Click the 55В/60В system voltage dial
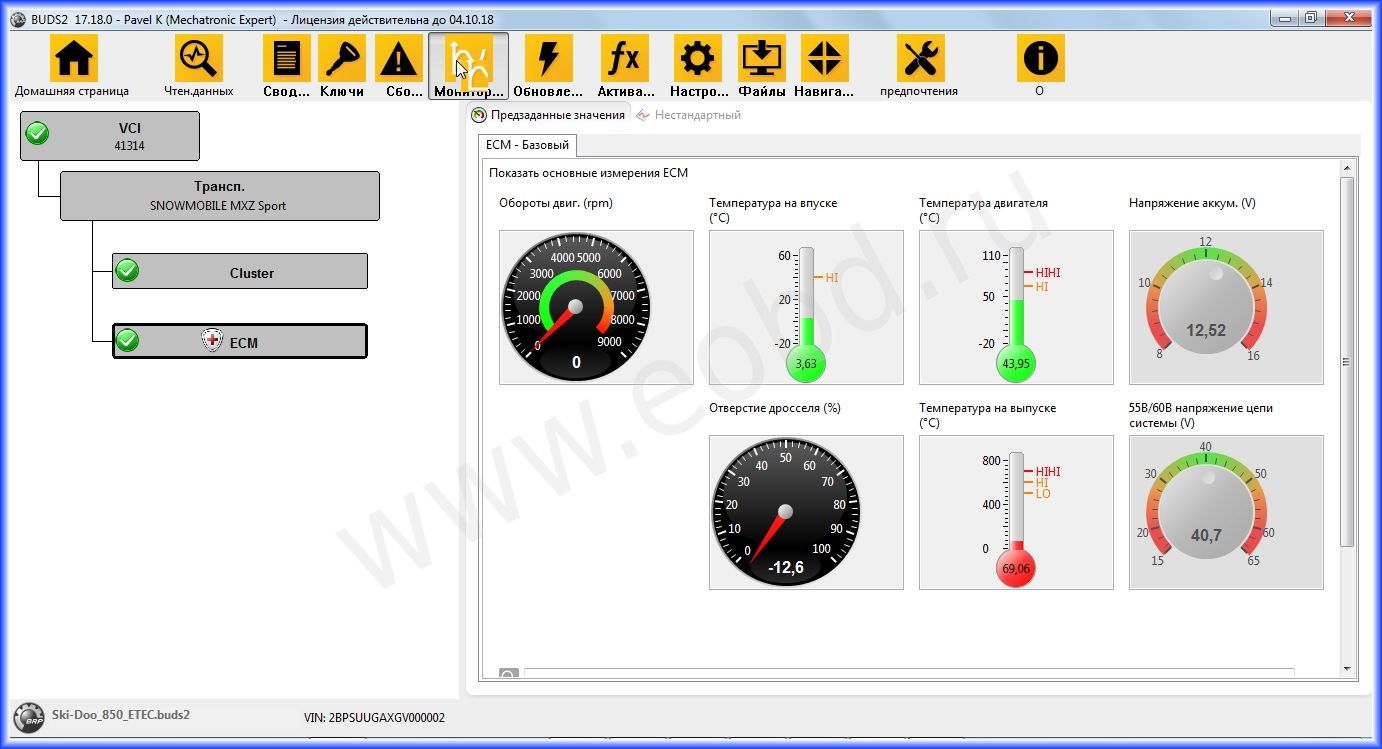1382x749 pixels. (x=1226, y=512)
